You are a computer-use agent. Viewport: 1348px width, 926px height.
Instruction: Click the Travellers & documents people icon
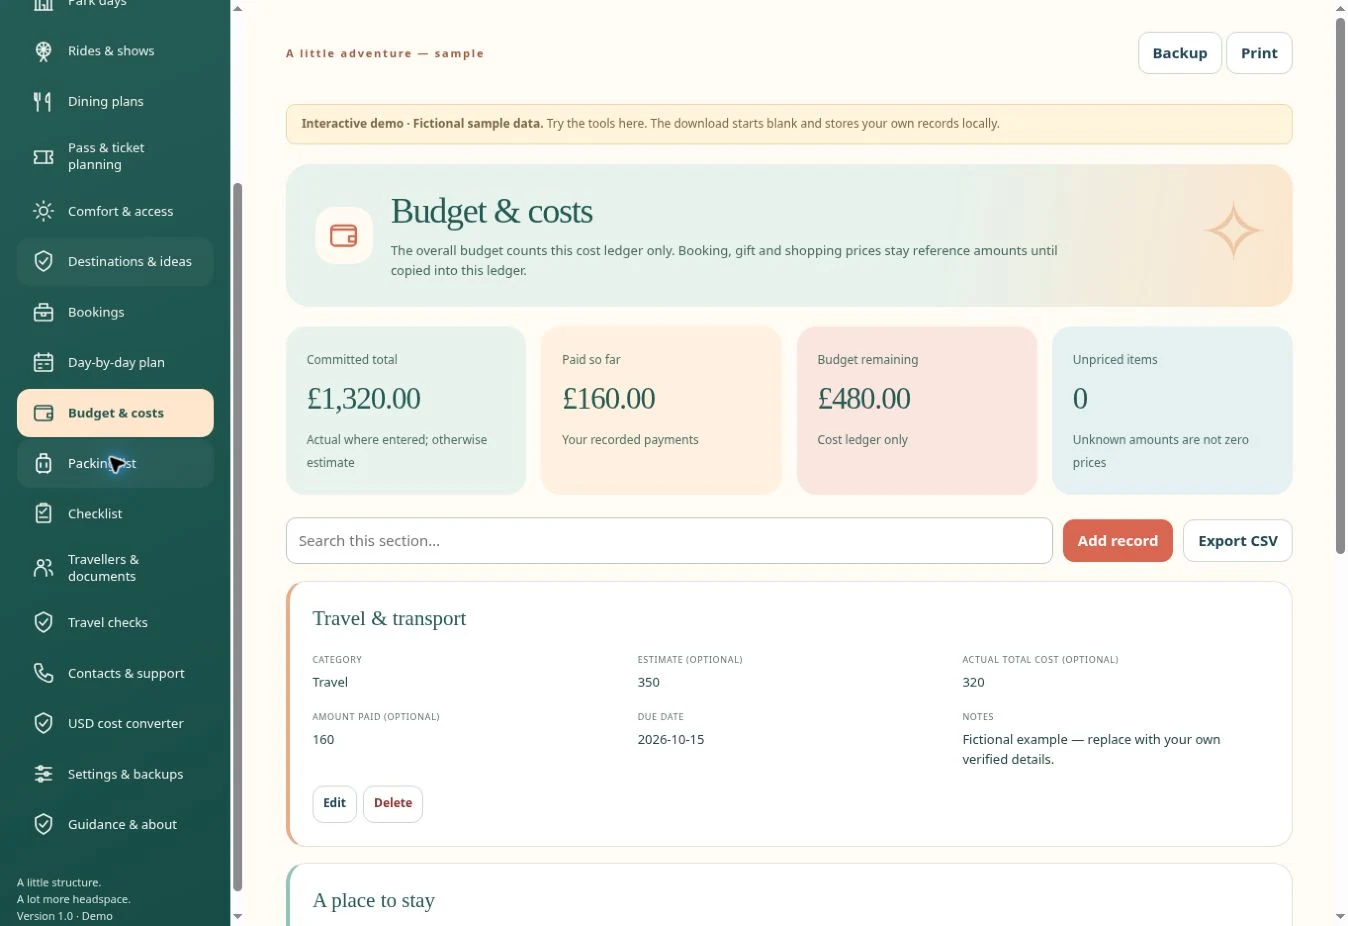(43, 568)
